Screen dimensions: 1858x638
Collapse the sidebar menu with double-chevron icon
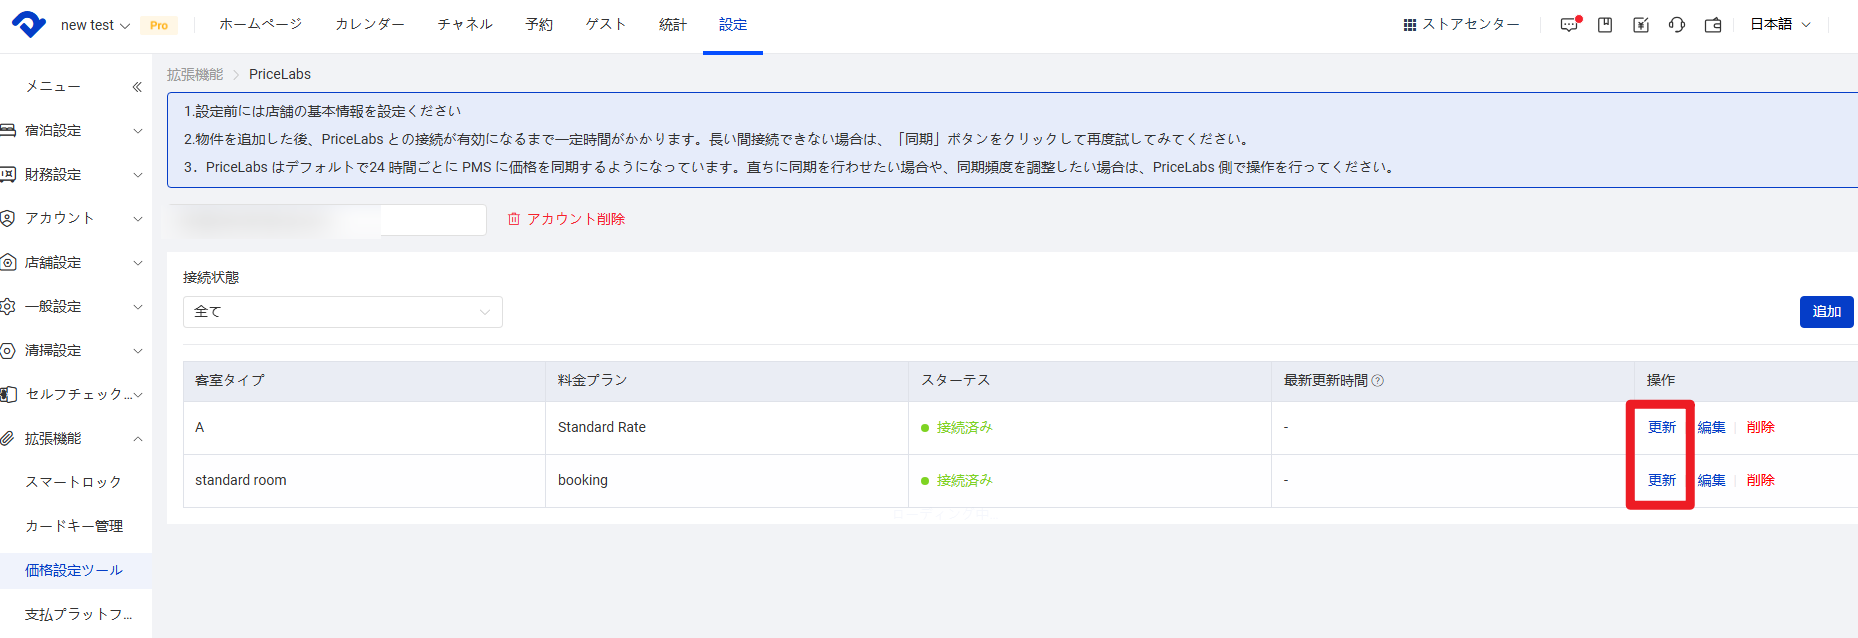click(137, 87)
